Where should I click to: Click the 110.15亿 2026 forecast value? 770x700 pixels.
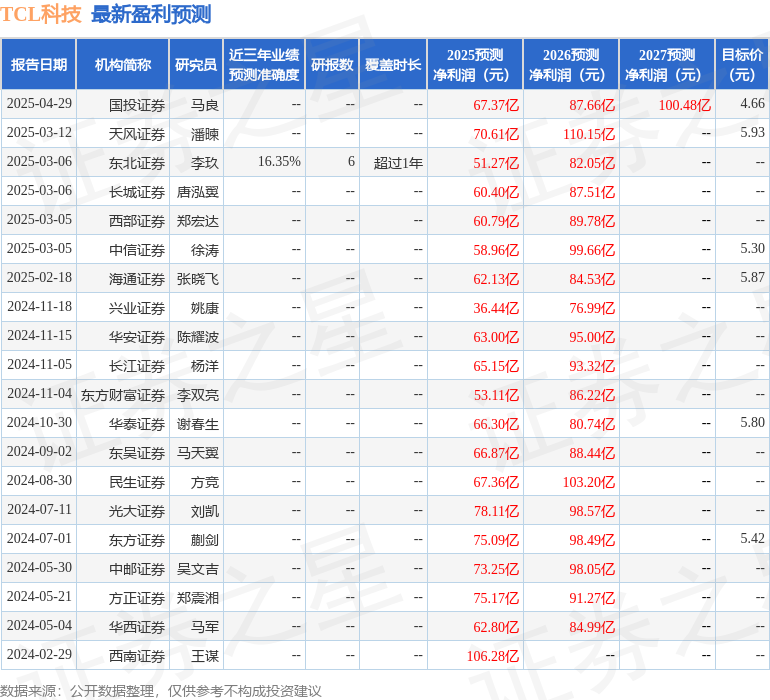(x=589, y=134)
